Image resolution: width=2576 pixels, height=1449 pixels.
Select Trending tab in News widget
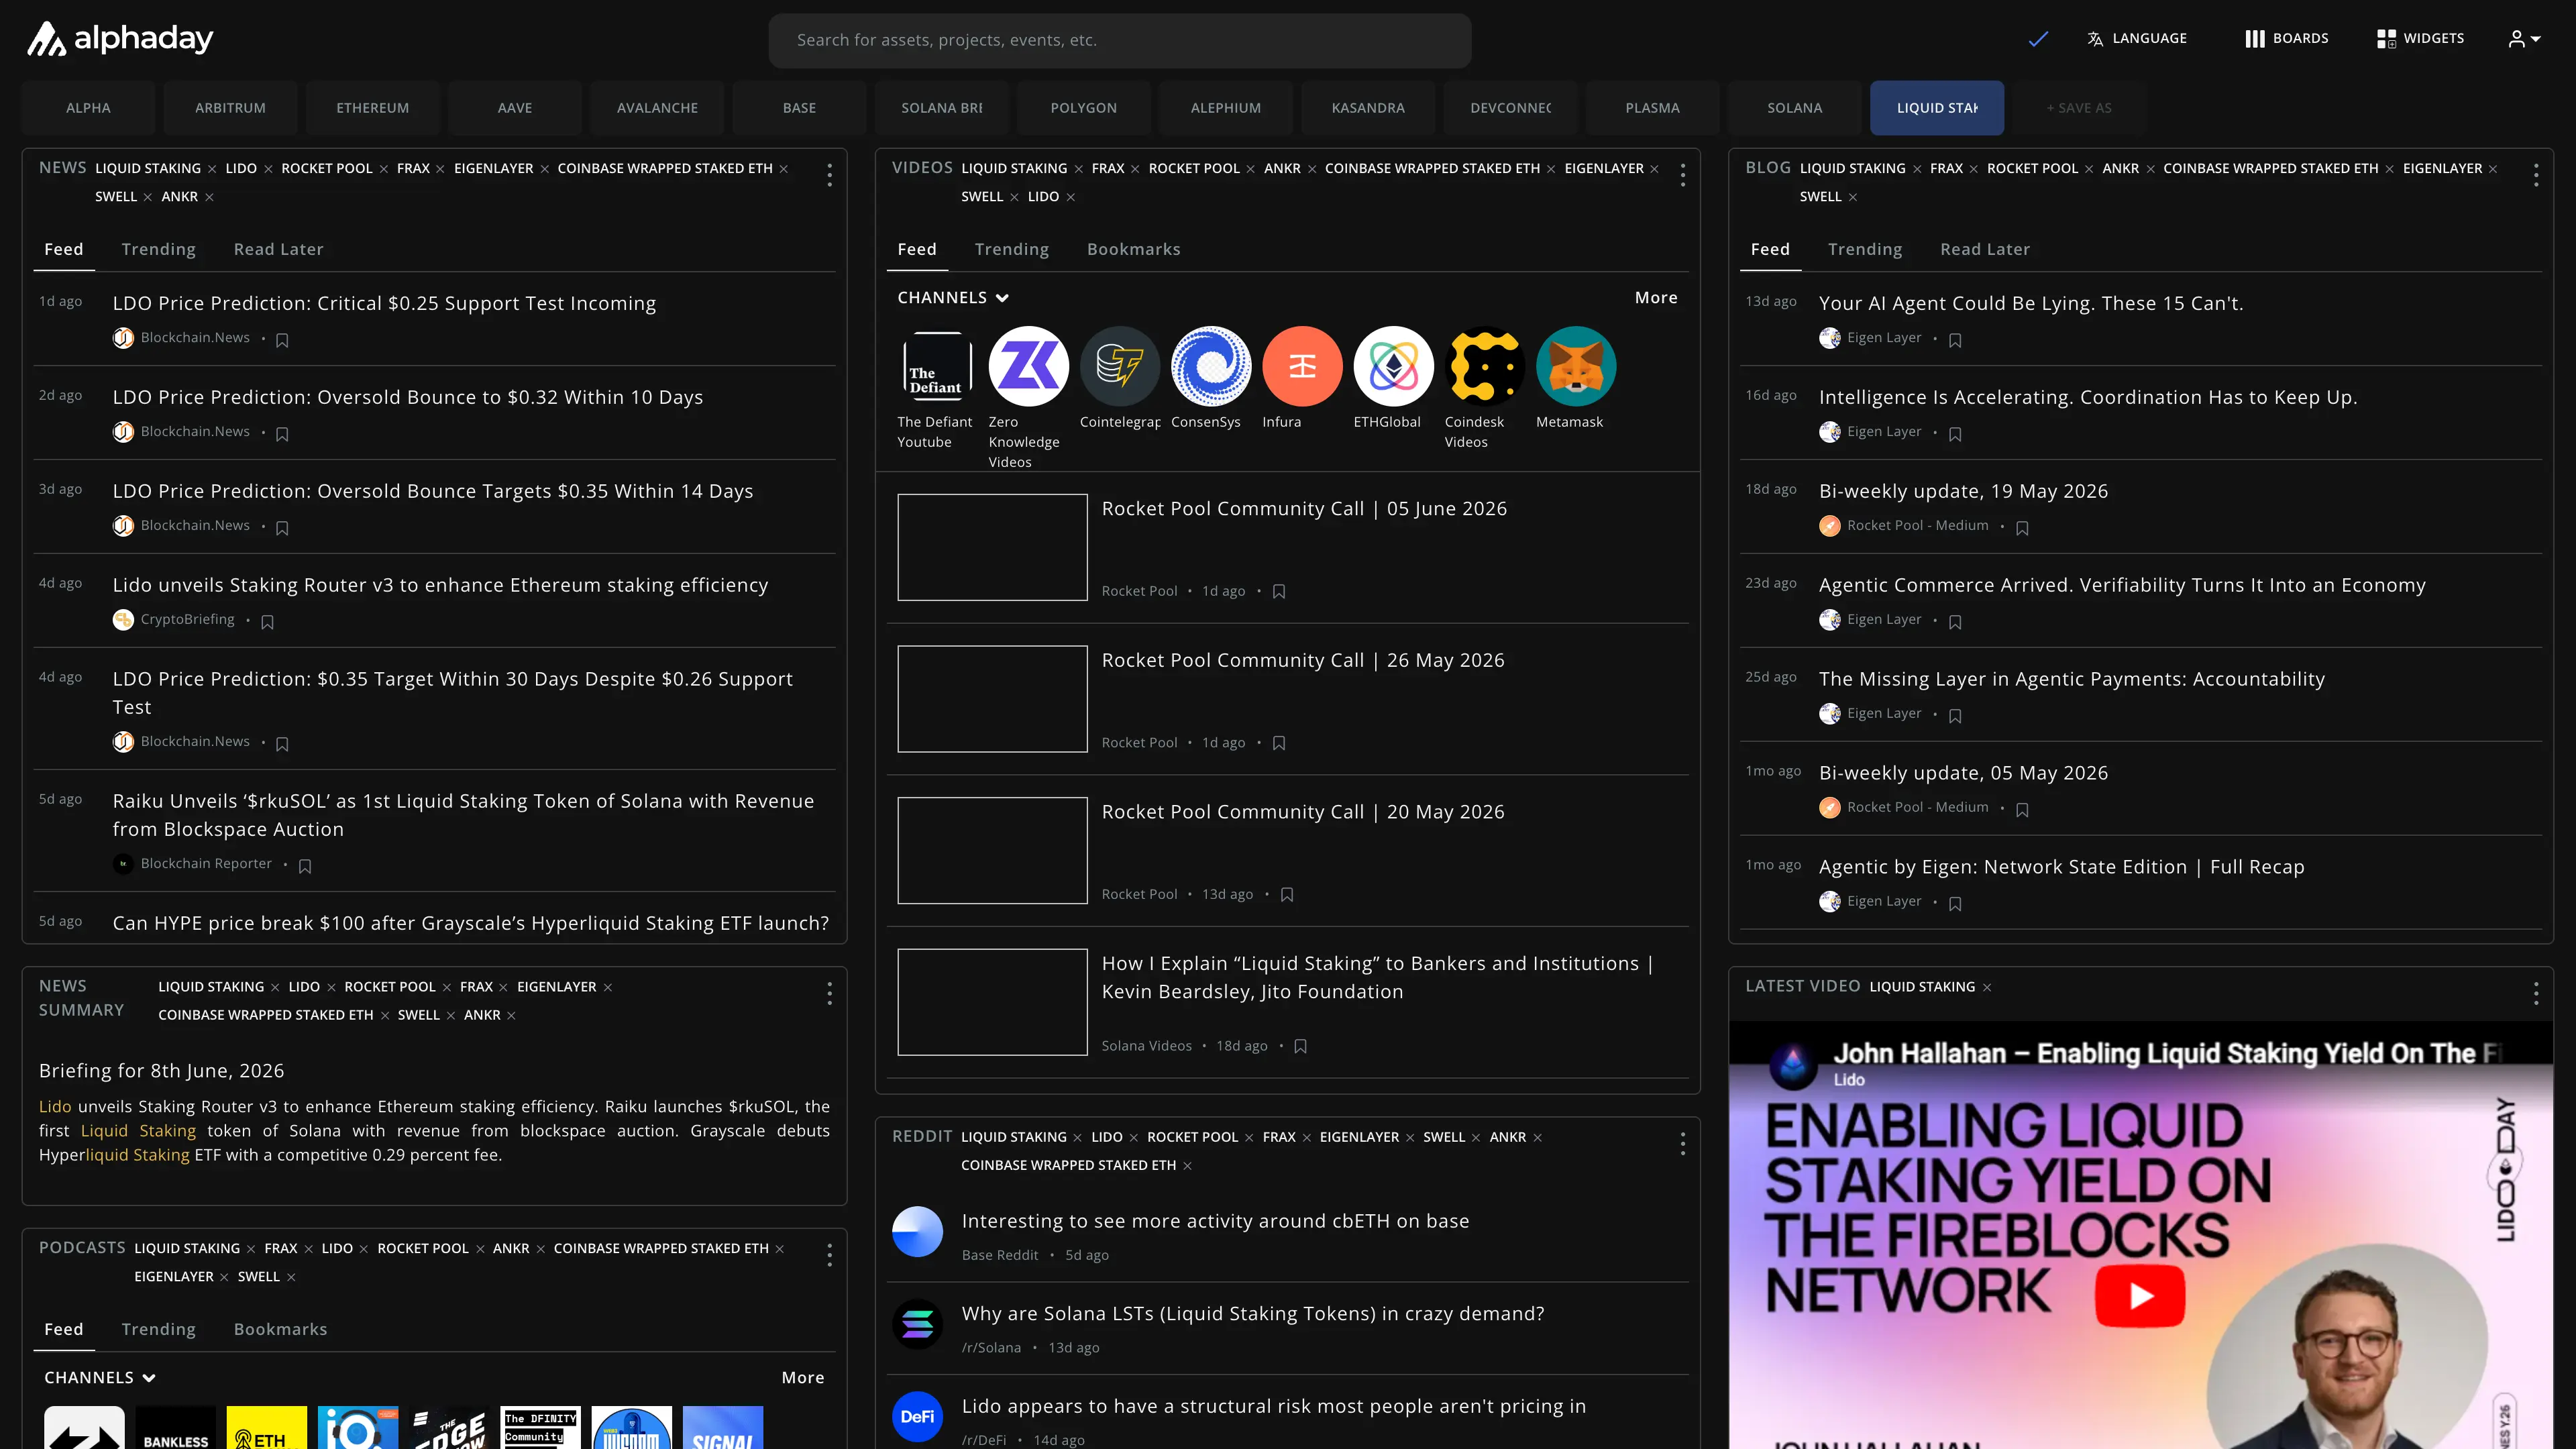pos(159,250)
